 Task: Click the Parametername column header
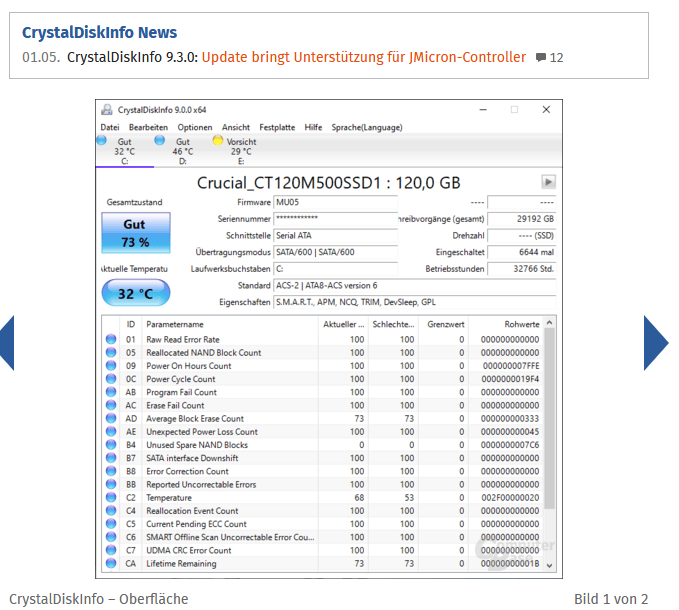coord(230,324)
